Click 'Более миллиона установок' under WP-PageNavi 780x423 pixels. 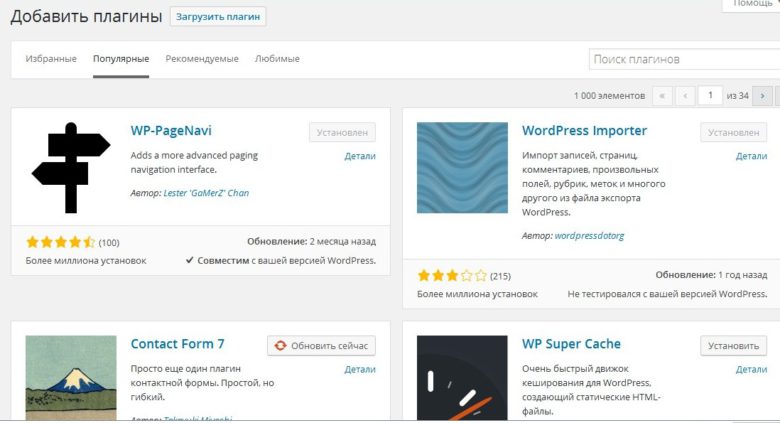tap(86, 261)
